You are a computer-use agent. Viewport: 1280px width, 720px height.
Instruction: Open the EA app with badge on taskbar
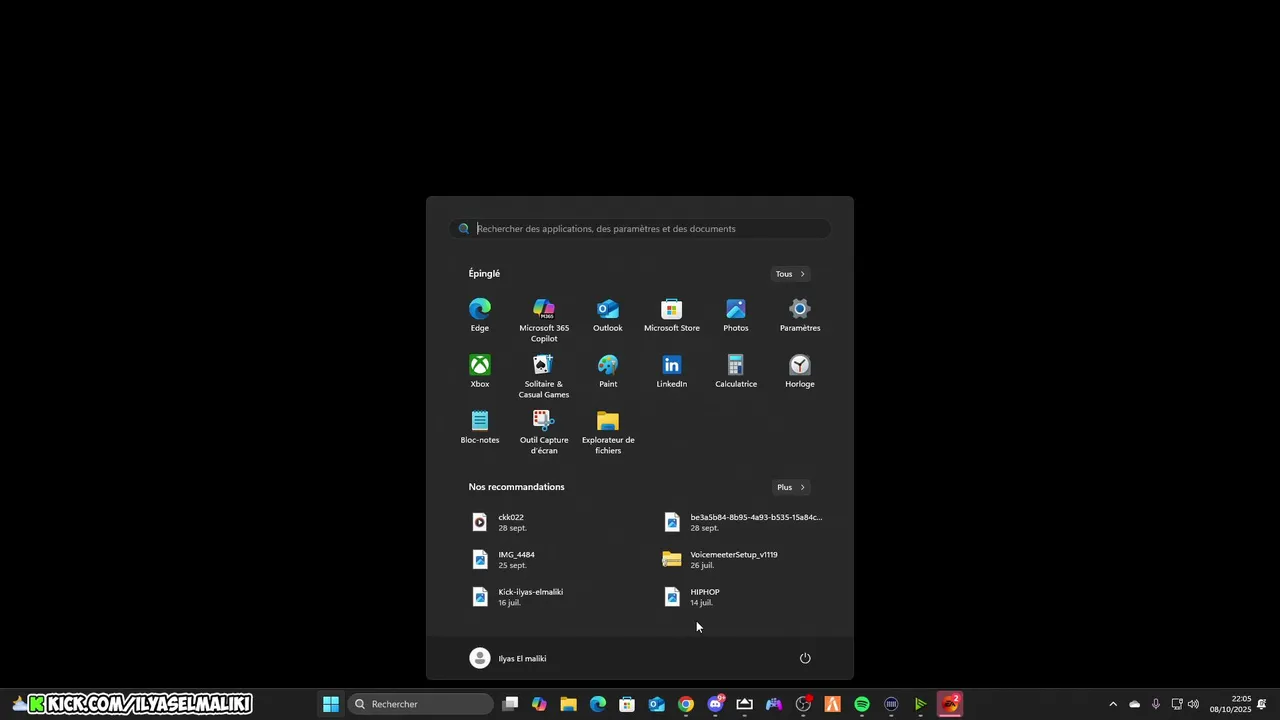tap(950, 704)
